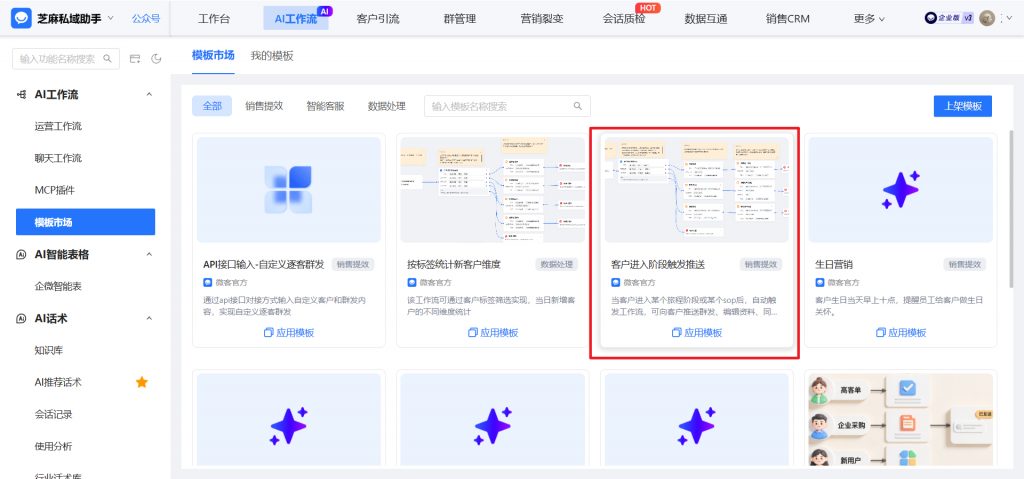Open the 销售CRM menu

(788, 19)
